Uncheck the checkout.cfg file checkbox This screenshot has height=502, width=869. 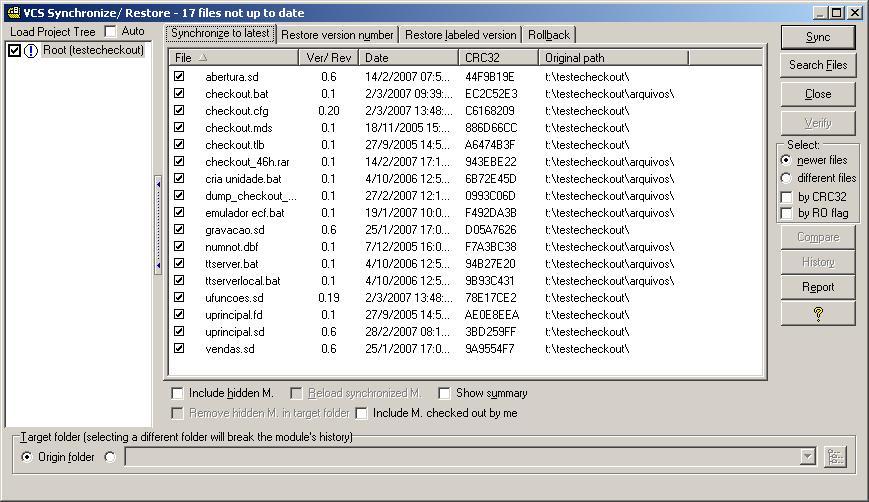[x=179, y=110]
